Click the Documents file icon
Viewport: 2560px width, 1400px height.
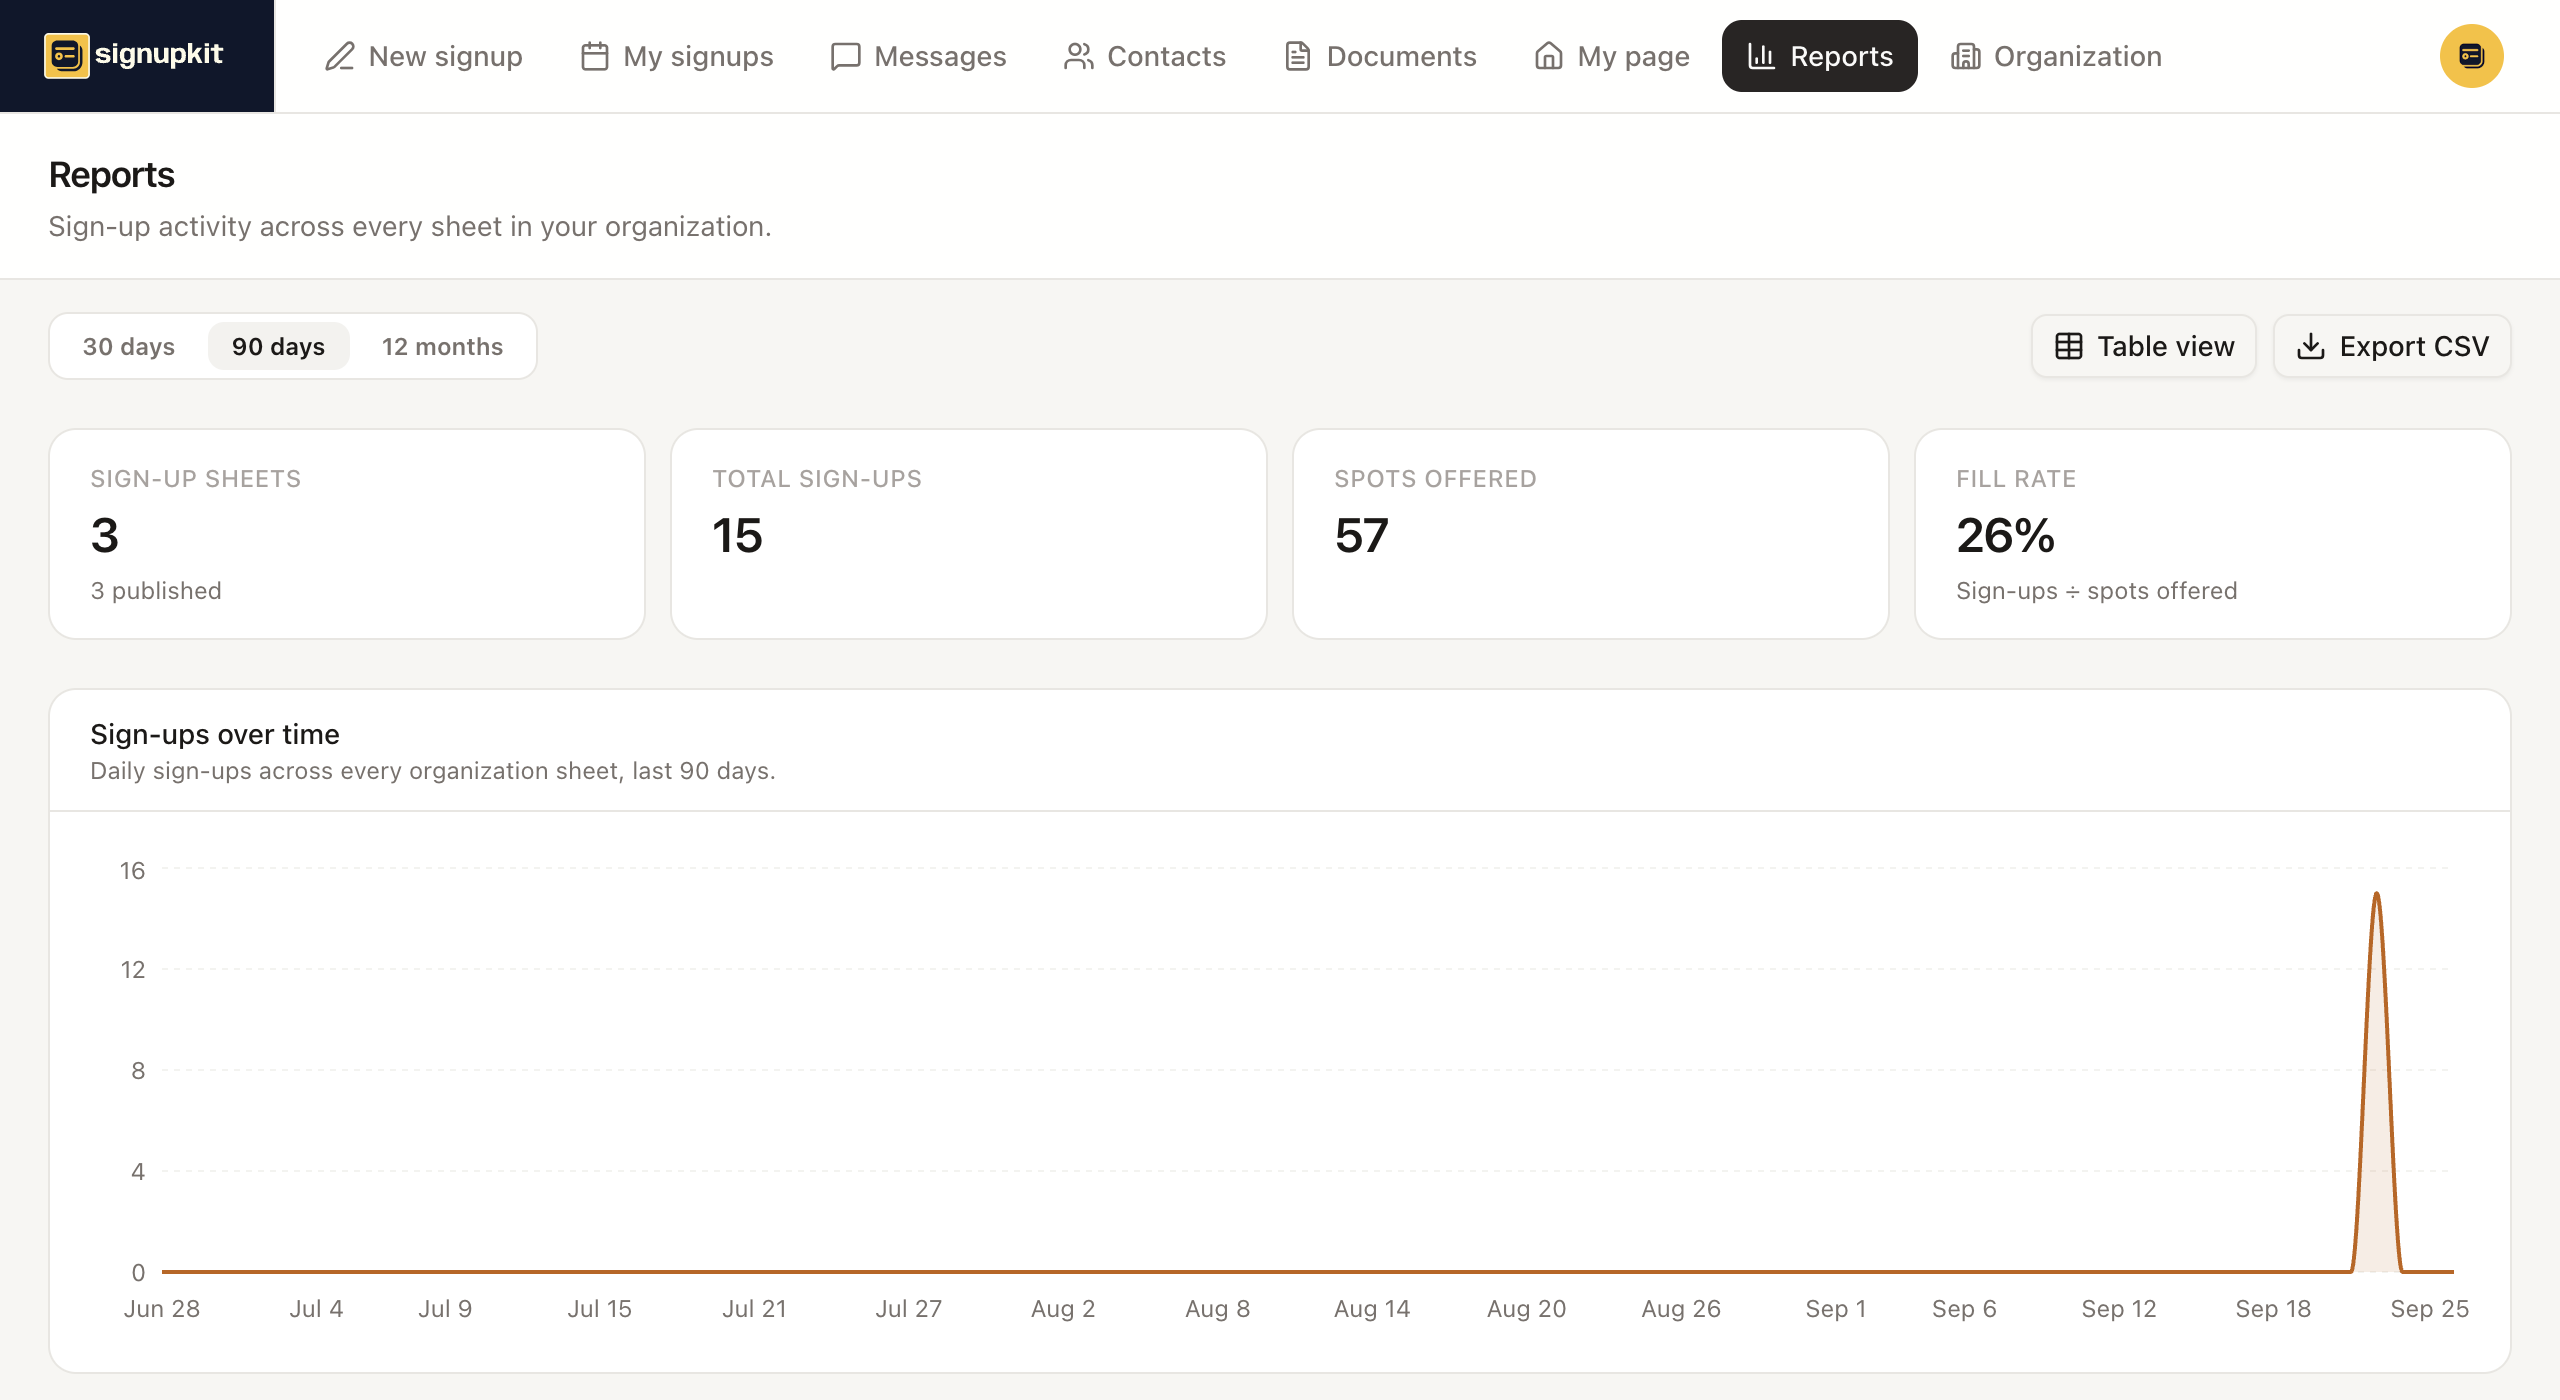coord(1298,56)
